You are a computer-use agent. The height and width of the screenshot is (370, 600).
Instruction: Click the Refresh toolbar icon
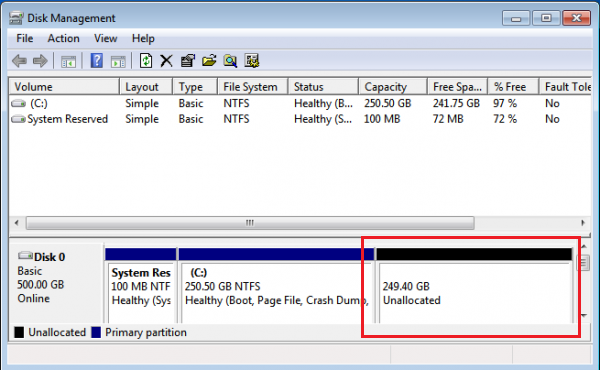(x=146, y=61)
